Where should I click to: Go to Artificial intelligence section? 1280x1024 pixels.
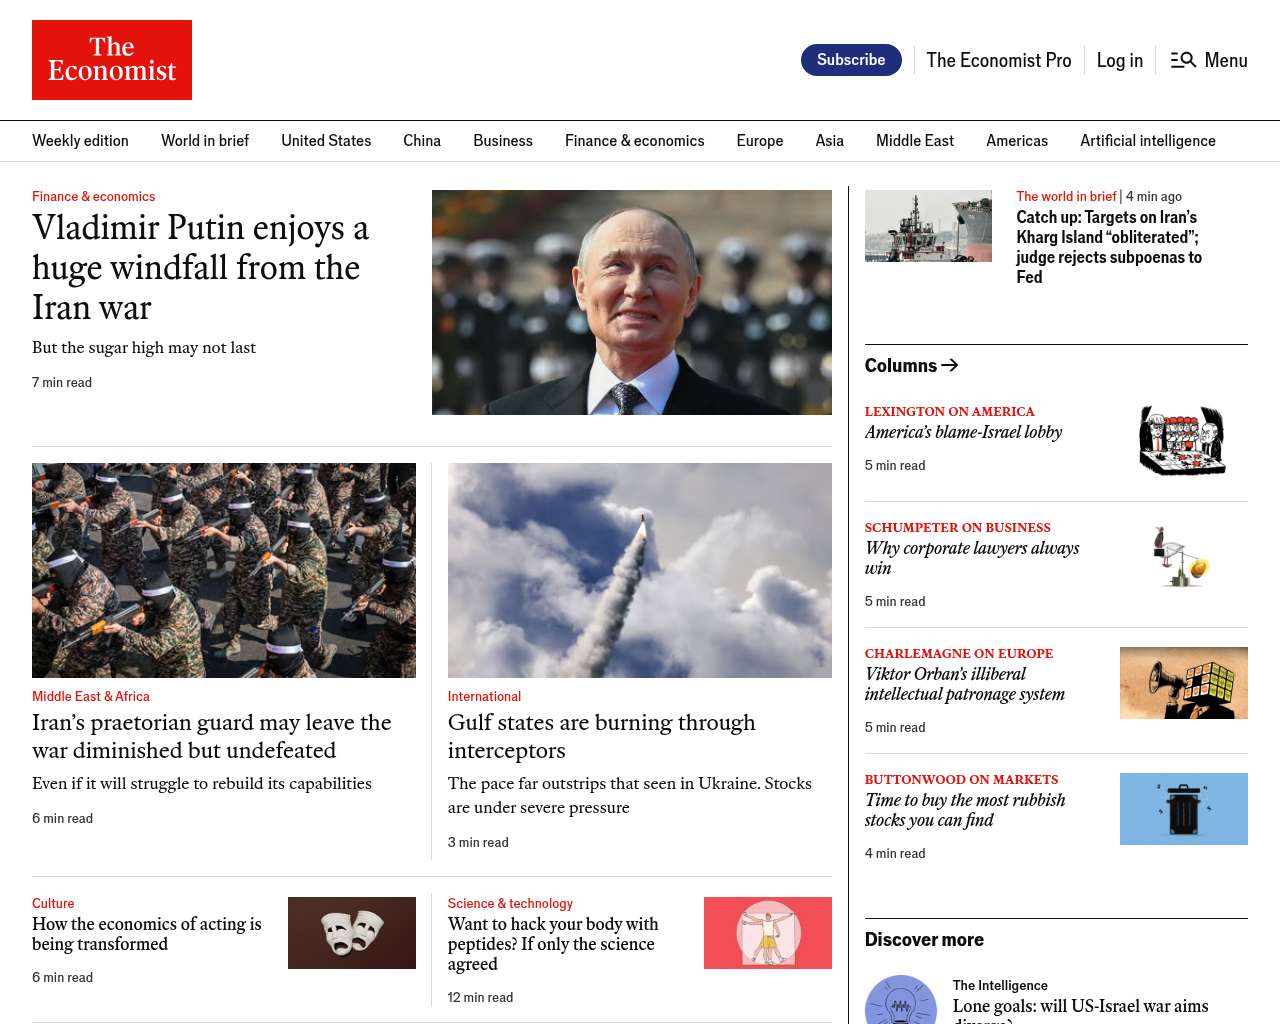click(1148, 141)
